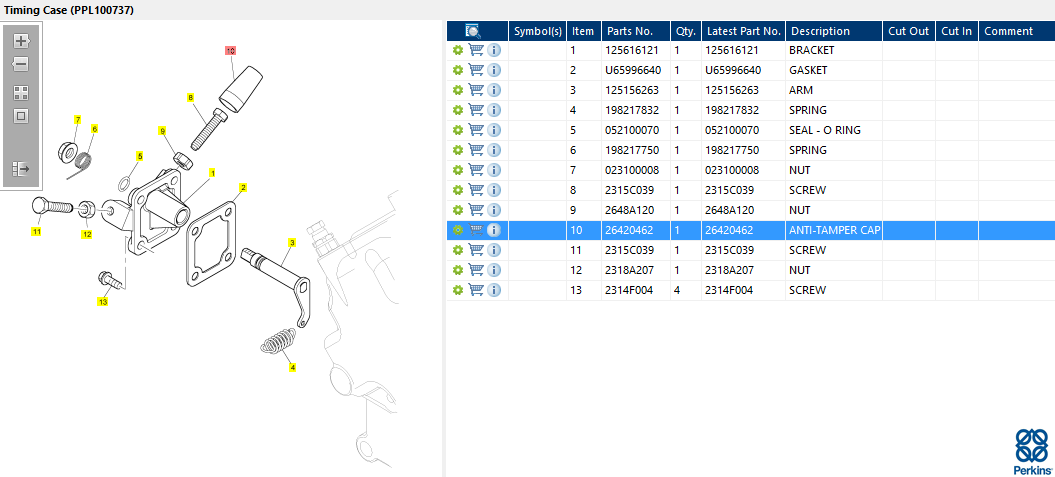Add GASKET U65996640 to cart

476,70
